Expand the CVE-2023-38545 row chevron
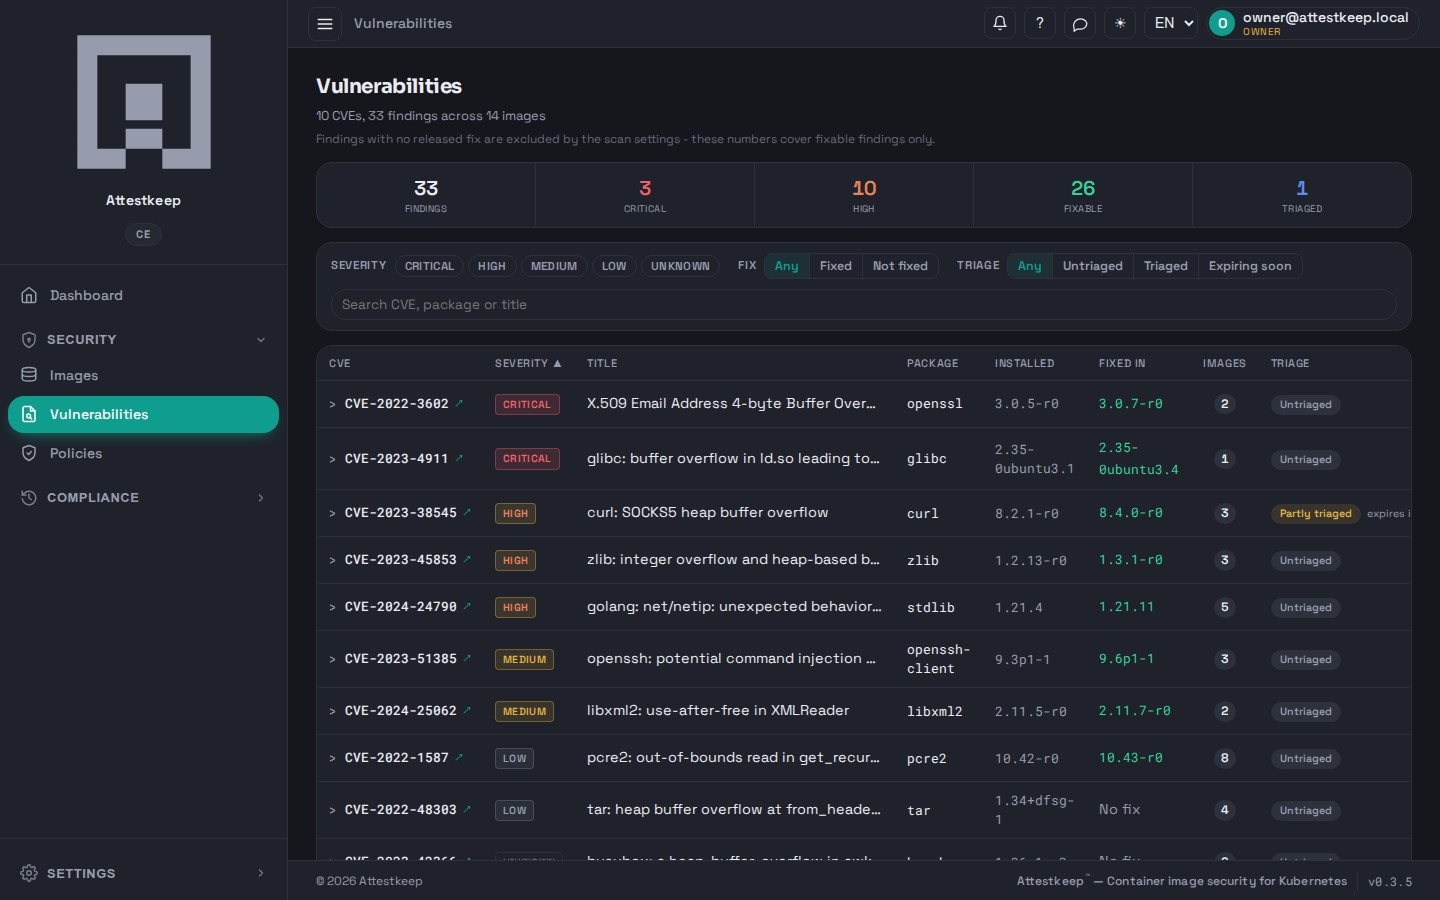The width and height of the screenshot is (1440, 900). click(333, 513)
